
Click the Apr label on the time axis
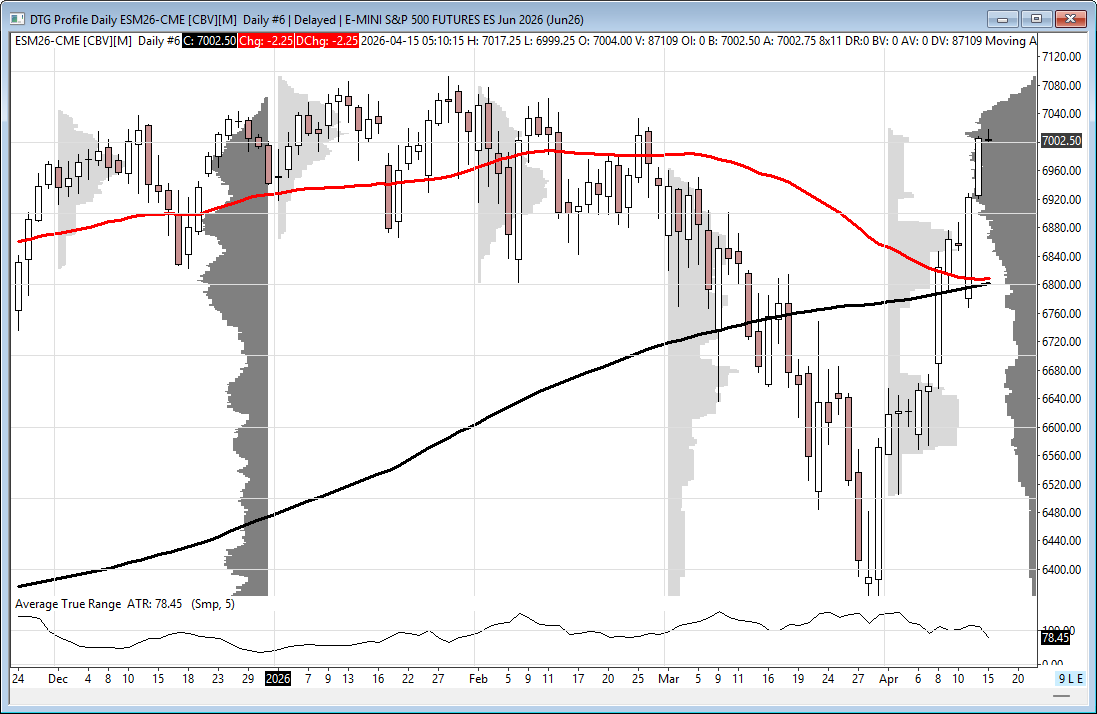887,678
